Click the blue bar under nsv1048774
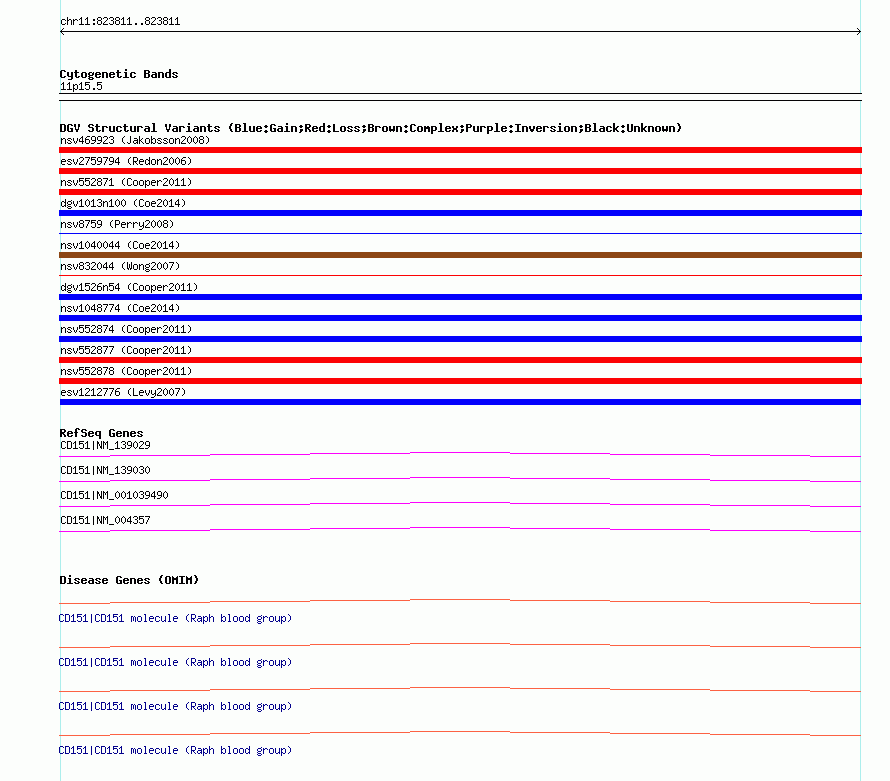The image size is (890, 781). [x=460, y=318]
